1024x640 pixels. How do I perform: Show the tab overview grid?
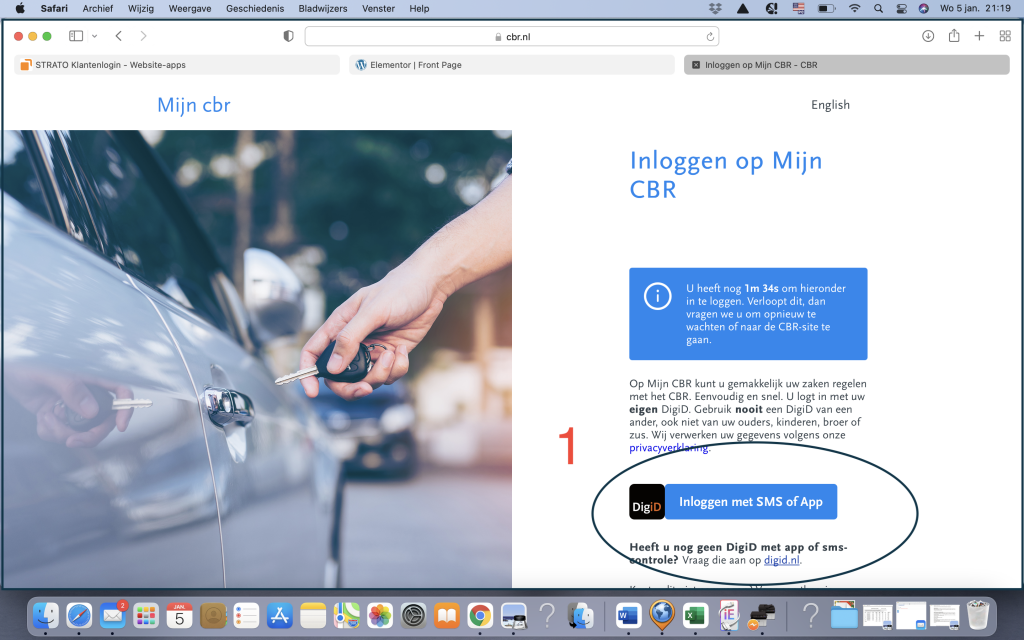[1005, 36]
